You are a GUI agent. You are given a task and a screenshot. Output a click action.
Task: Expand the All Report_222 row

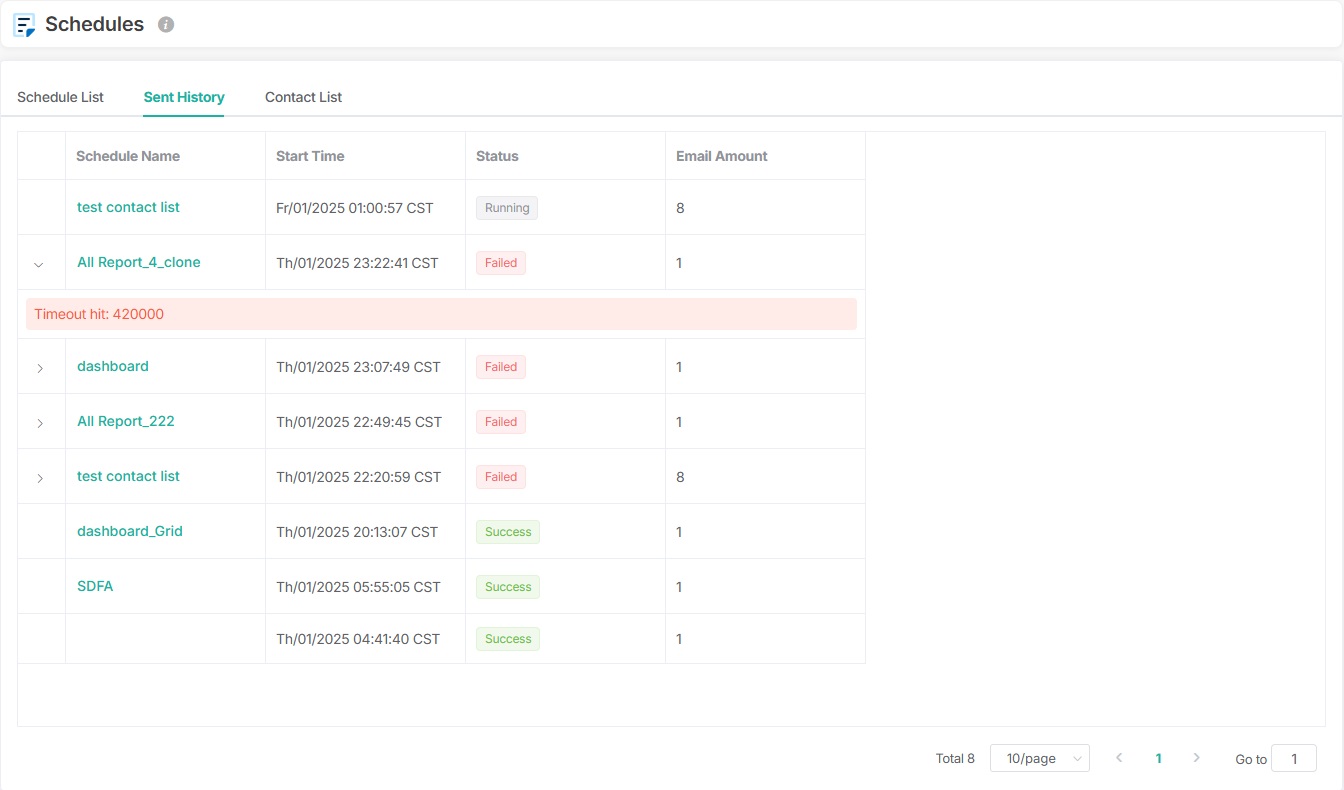(40, 423)
